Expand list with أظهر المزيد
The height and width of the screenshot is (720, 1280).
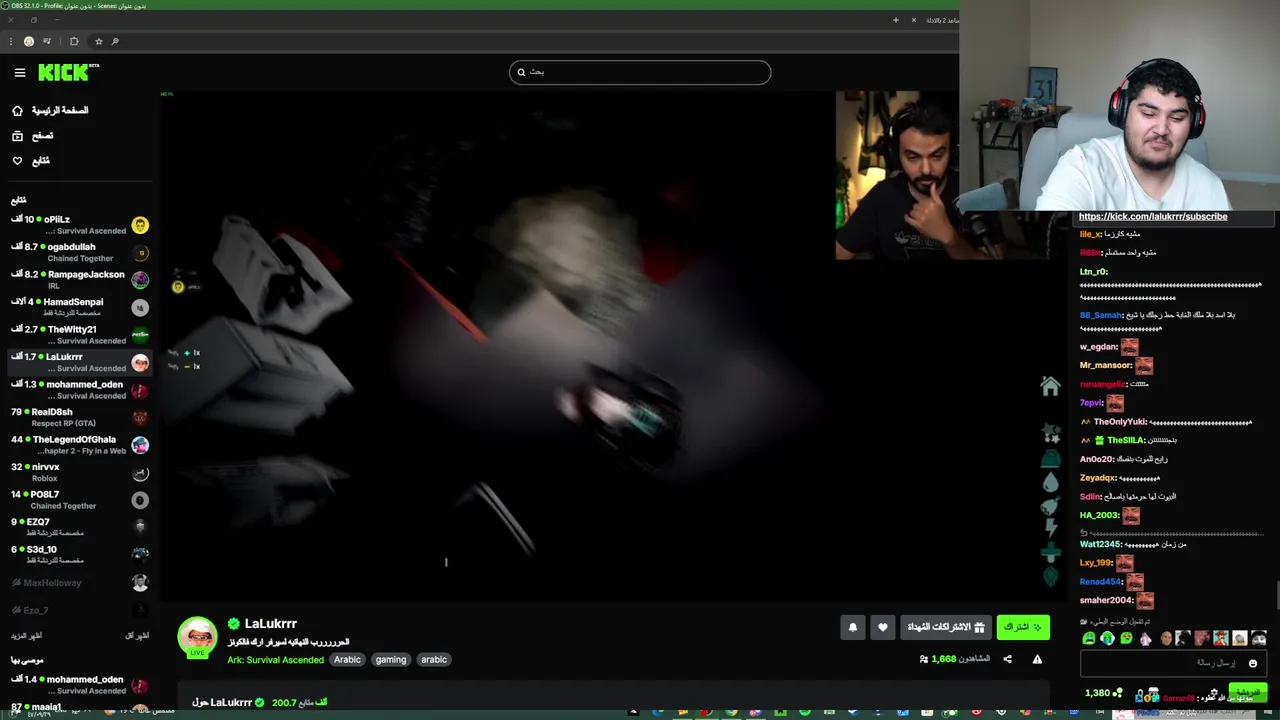[27, 636]
